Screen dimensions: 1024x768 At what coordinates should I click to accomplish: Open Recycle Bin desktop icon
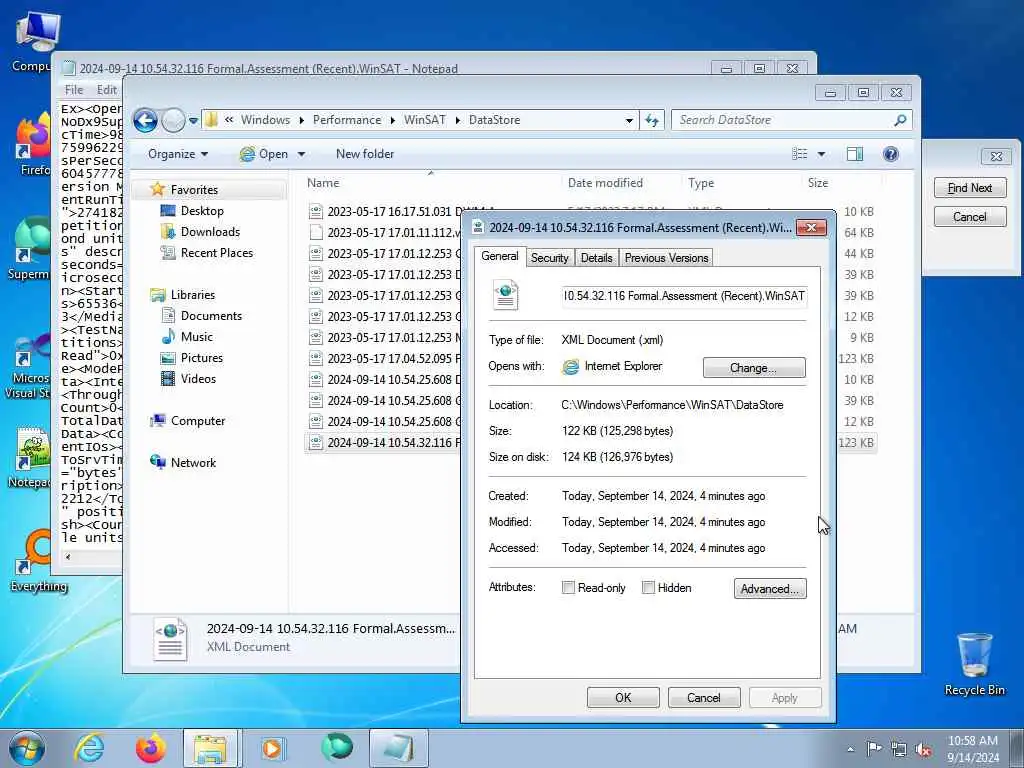tap(974, 665)
